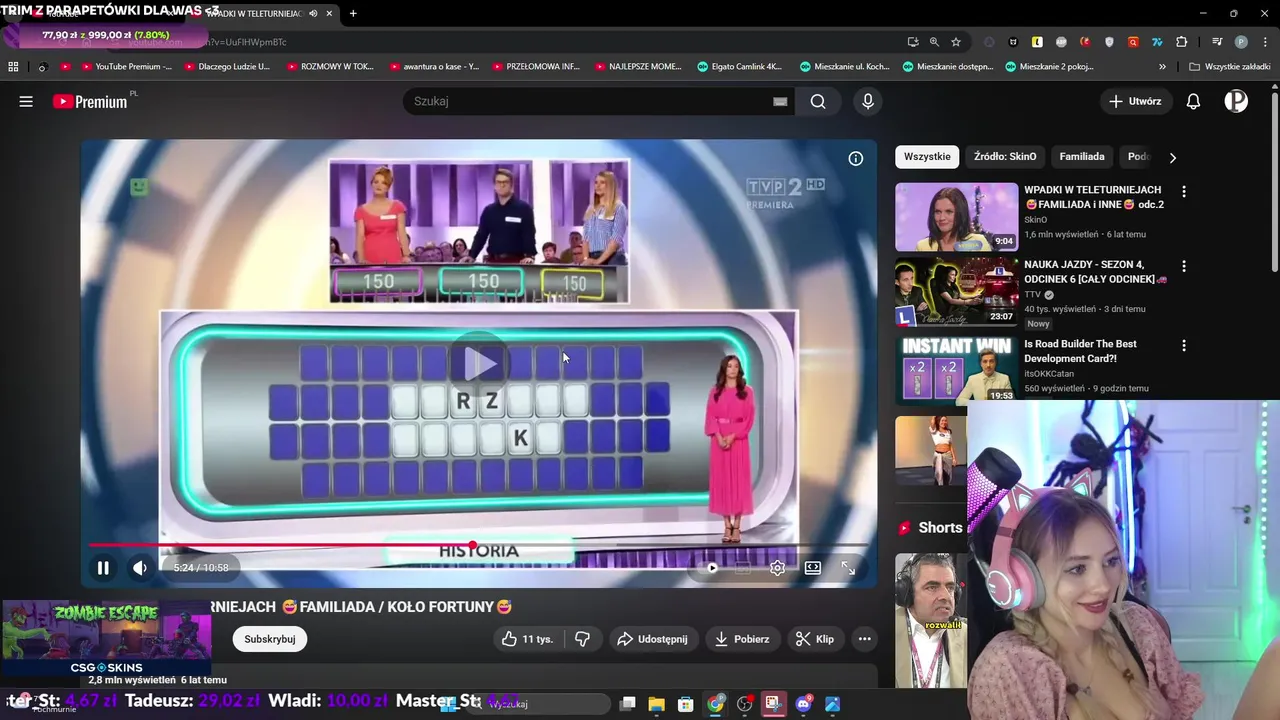Click the Wyszukaj taskbar search box
Viewport: 1280px width, 720px height.
click(x=540, y=704)
